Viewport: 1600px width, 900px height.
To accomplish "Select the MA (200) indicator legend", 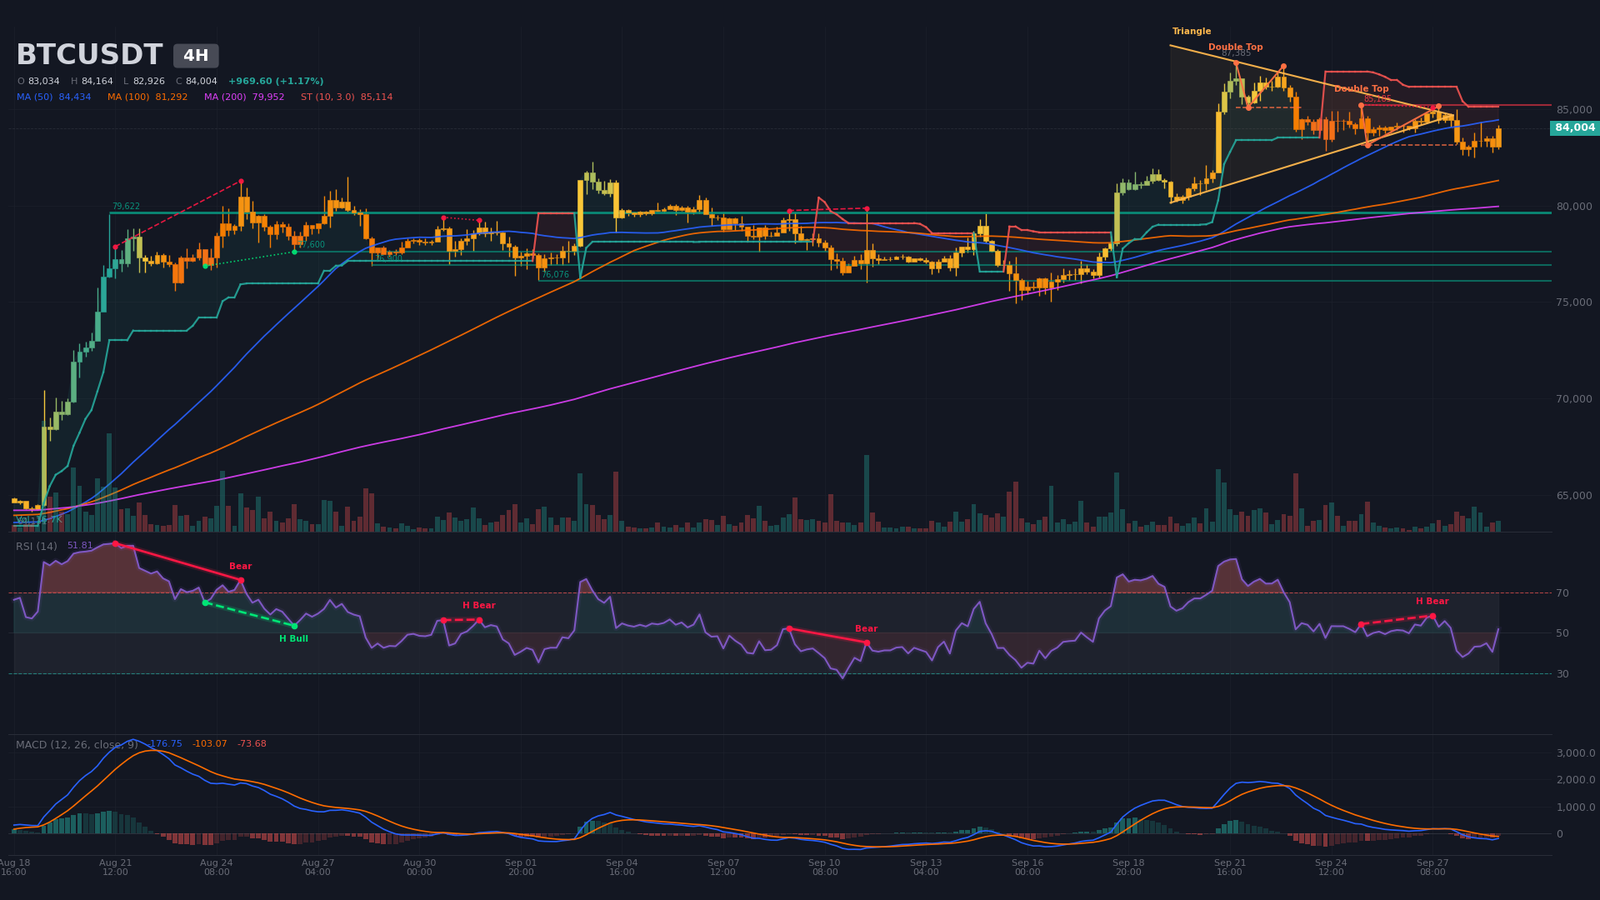I will (244, 98).
